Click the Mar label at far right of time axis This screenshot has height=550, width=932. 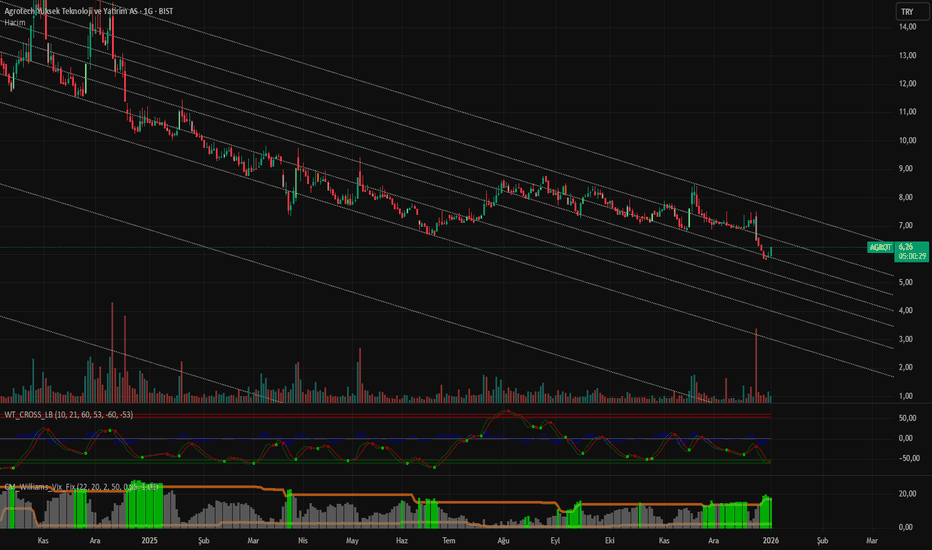coord(872,540)
